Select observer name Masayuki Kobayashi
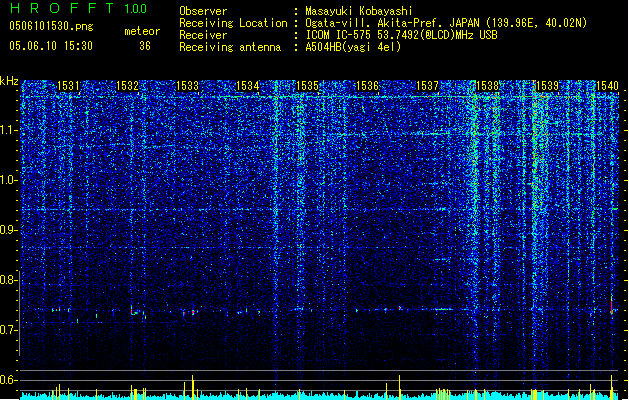 359,11
